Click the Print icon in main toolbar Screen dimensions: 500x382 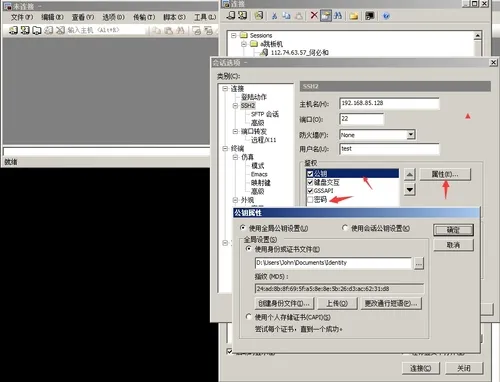pos(197,31)
